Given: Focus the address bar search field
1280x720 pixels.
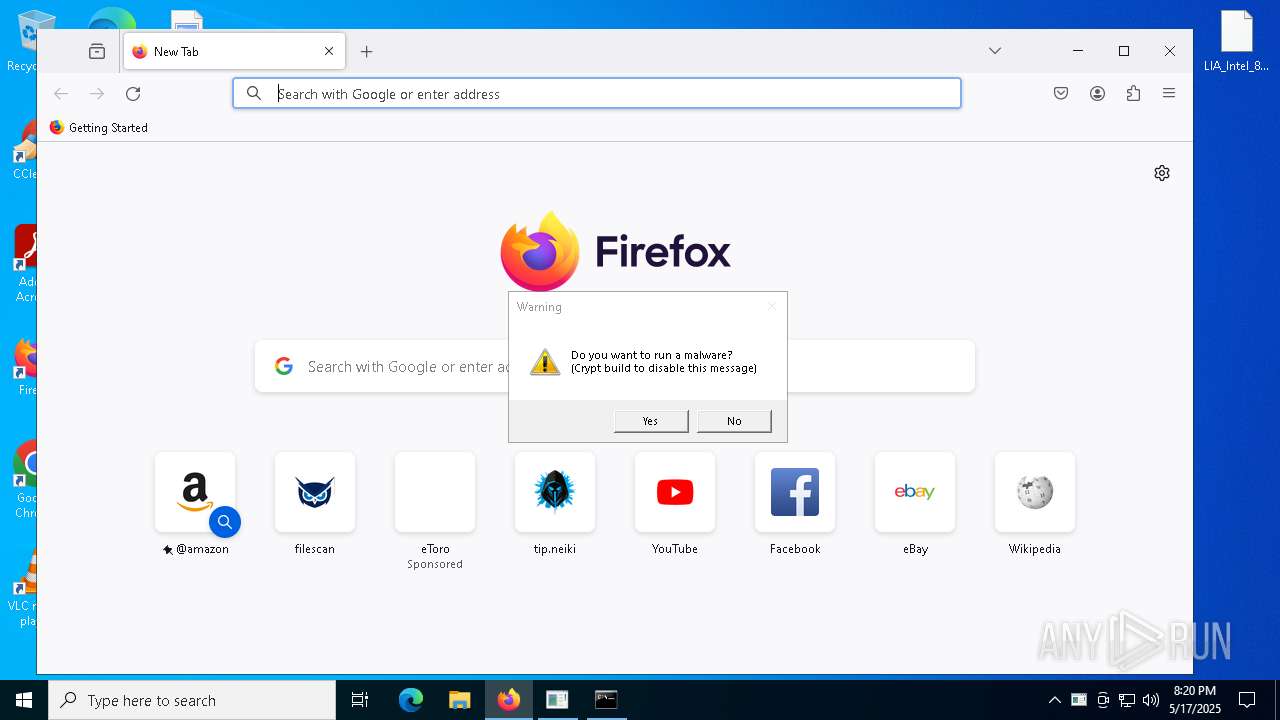Looking at the screenshot, I should 597,94.
